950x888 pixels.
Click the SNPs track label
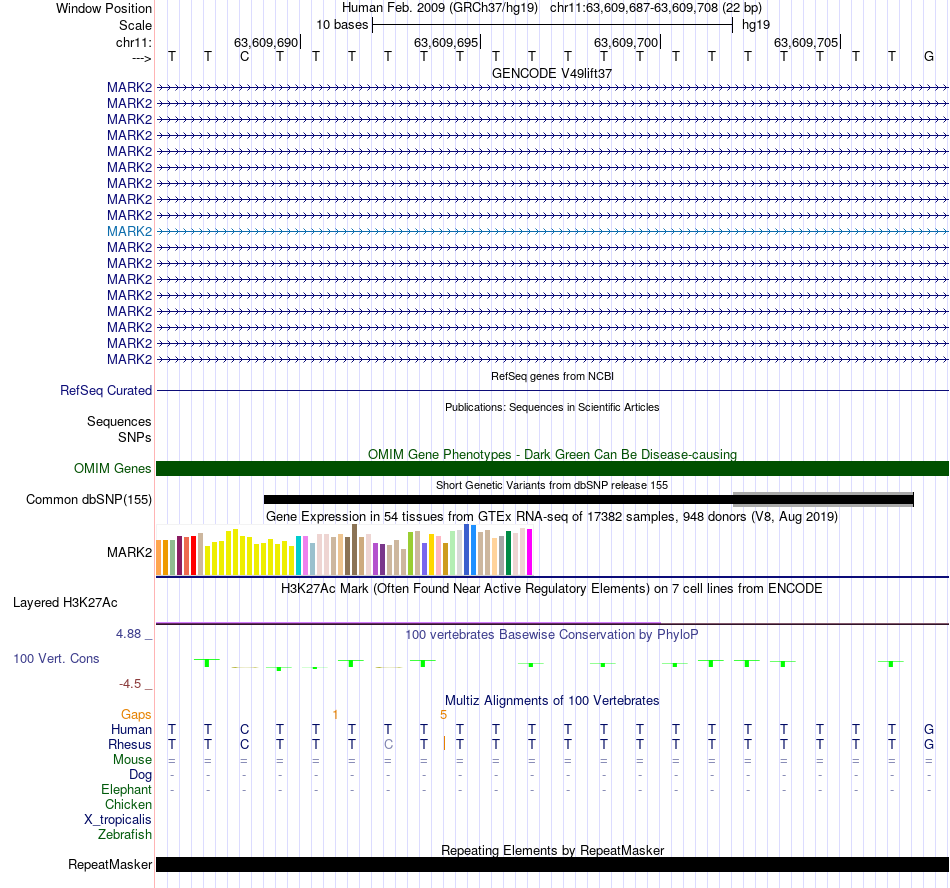(x=135, y=437)
